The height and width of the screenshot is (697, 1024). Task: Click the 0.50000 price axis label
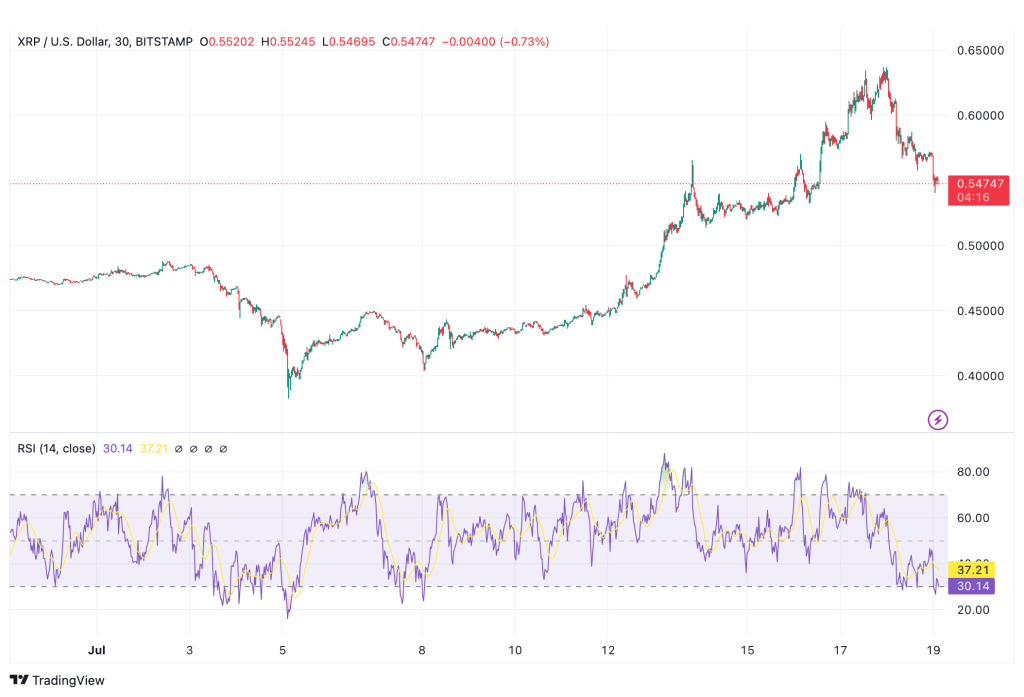point(980,246)
